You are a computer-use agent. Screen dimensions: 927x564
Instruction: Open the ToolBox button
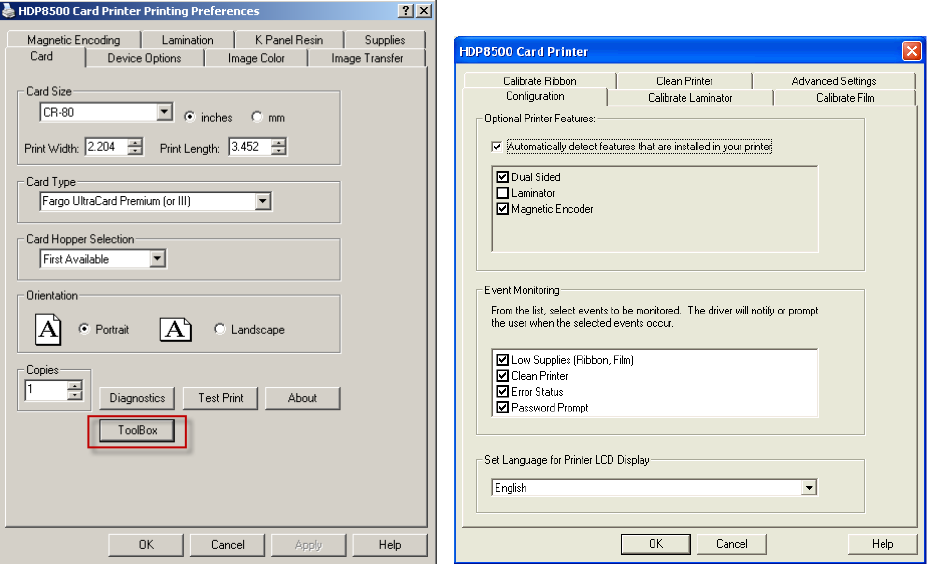click(x=137, y=430)
